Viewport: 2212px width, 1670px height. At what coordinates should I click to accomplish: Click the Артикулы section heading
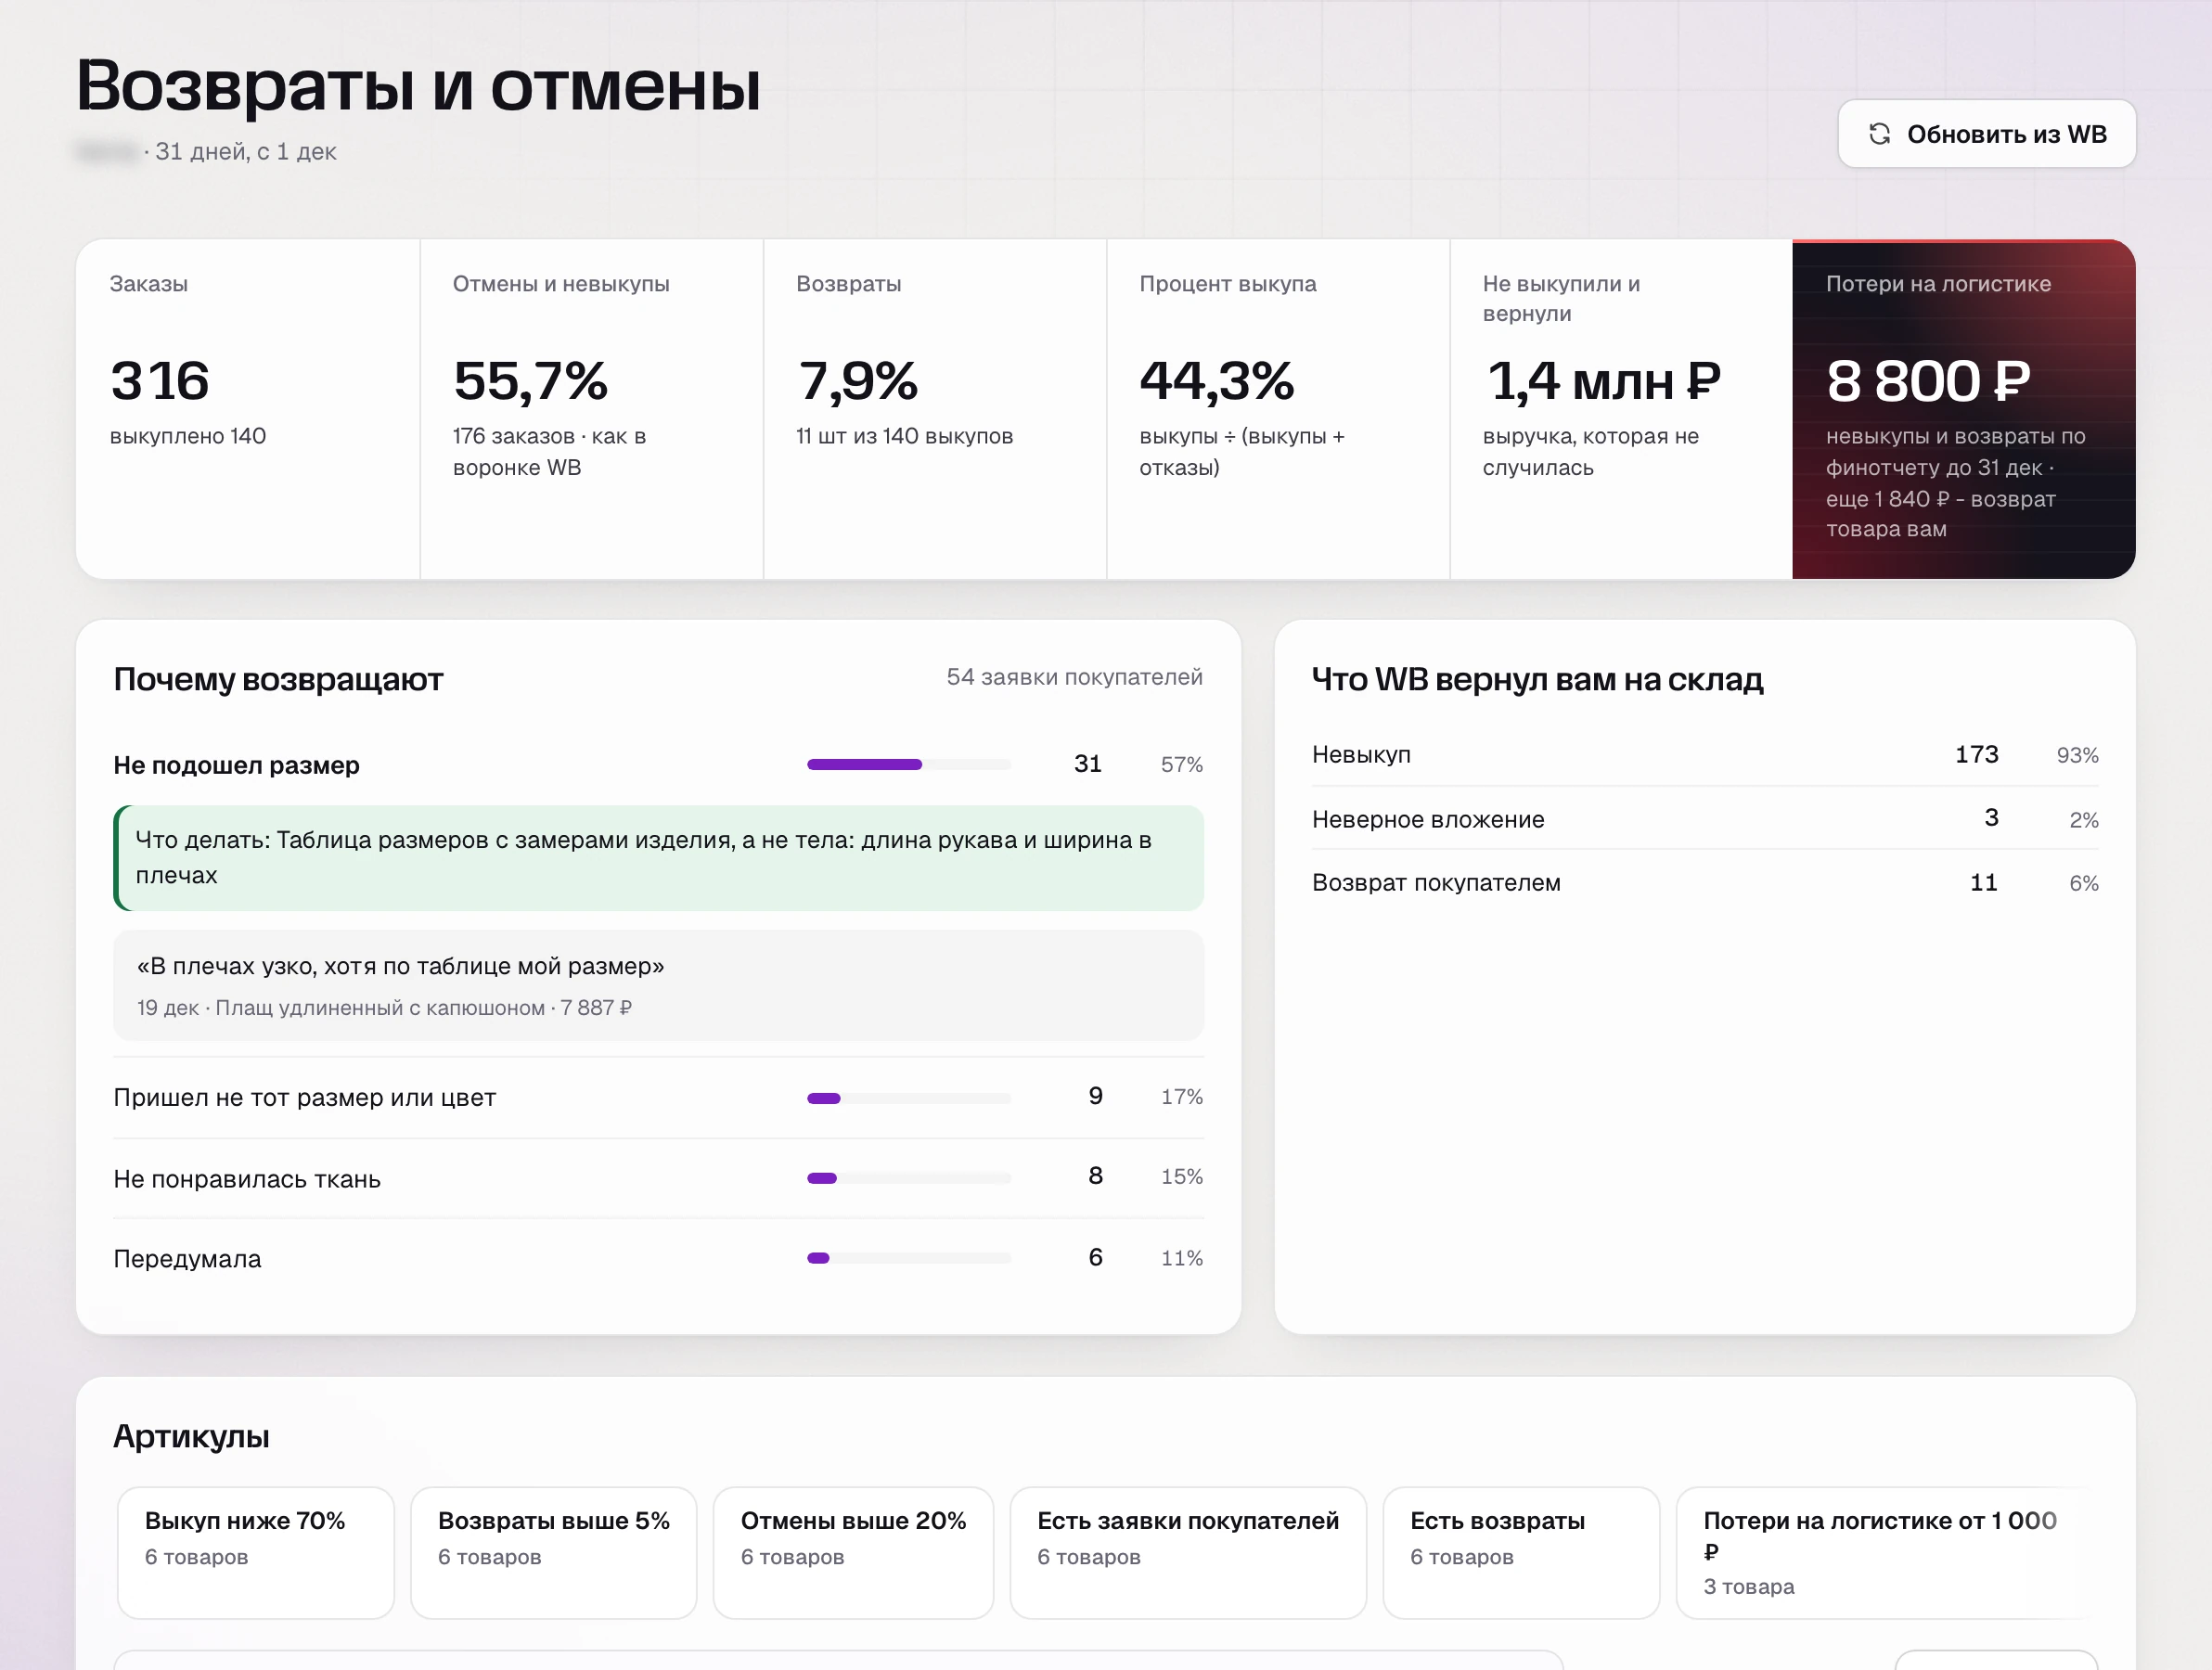tap(191, 1437)
